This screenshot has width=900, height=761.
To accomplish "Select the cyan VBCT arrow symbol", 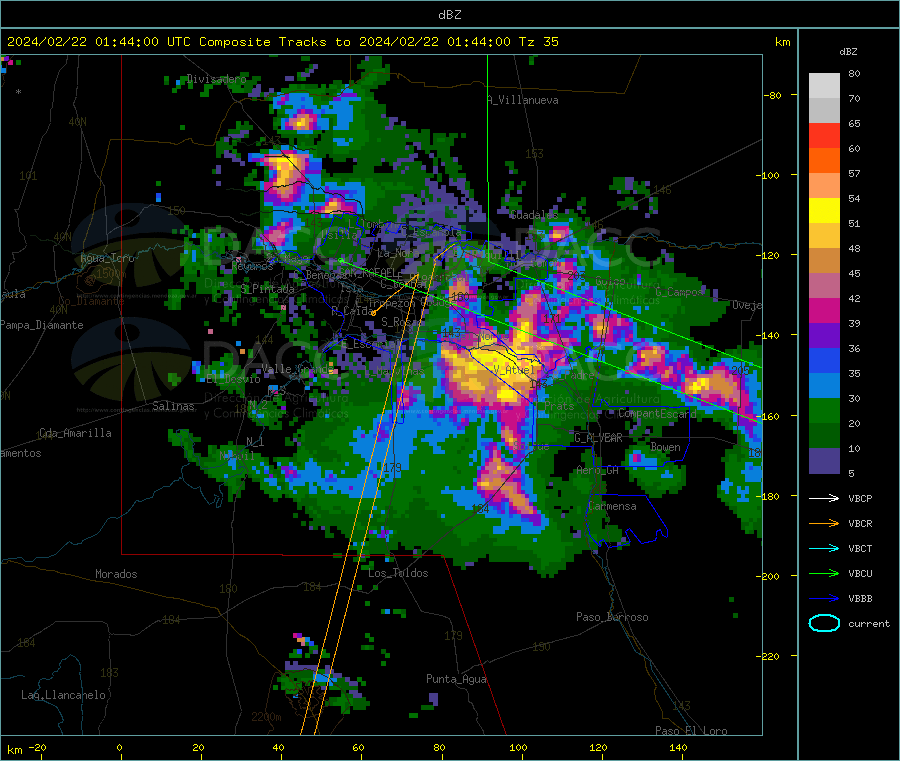I will (x=824, y=548).
